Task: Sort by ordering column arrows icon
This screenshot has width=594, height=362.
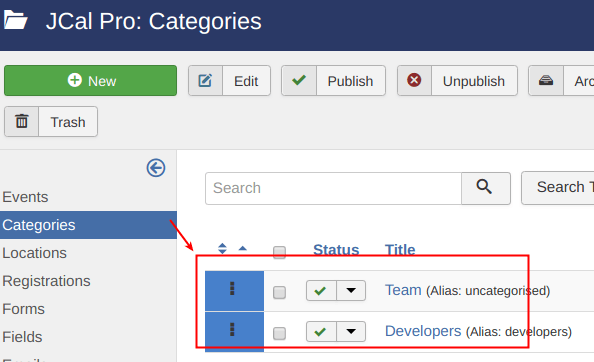Action: [222, 248]
